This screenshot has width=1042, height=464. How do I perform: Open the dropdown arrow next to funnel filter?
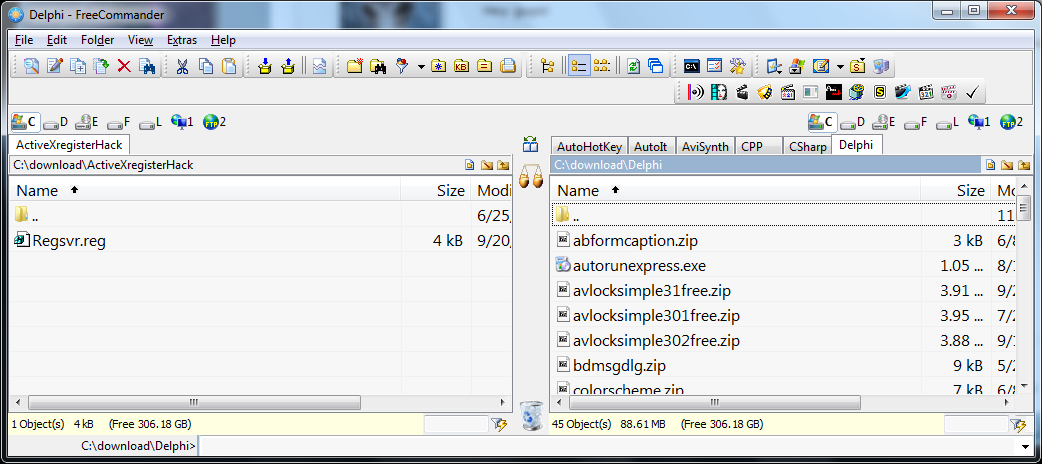pyautogui.click(x=421, y=67)
